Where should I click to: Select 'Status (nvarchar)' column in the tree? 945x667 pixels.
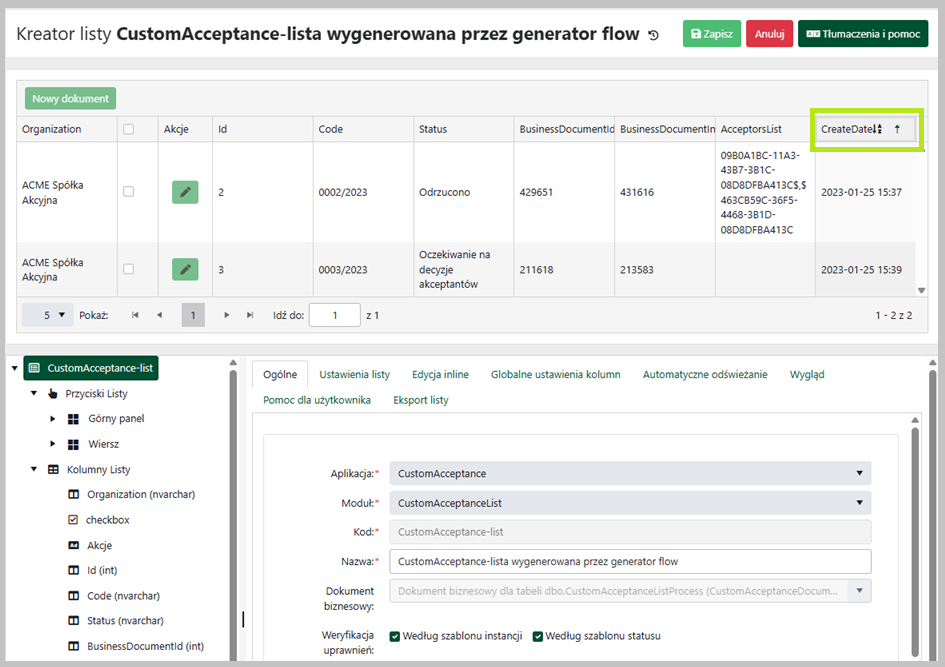click(x=125, y=621)
